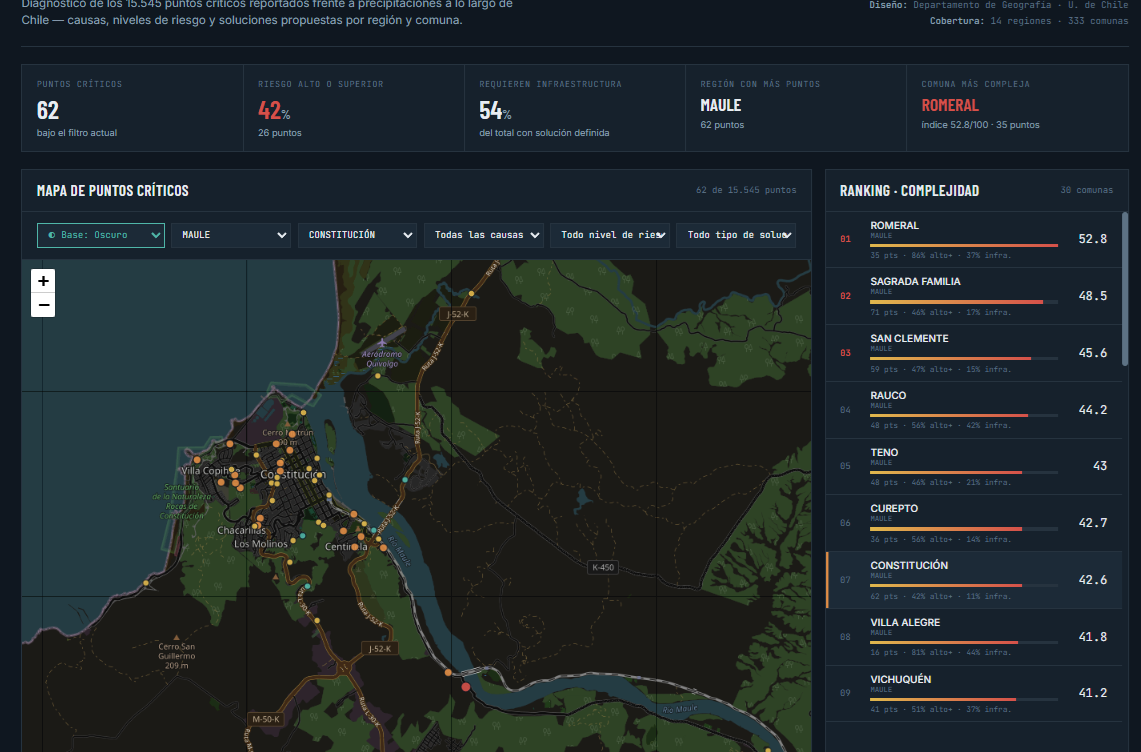Select ROMERAL in the complexity ranking
1141x752 pixels.
[974, 240]
